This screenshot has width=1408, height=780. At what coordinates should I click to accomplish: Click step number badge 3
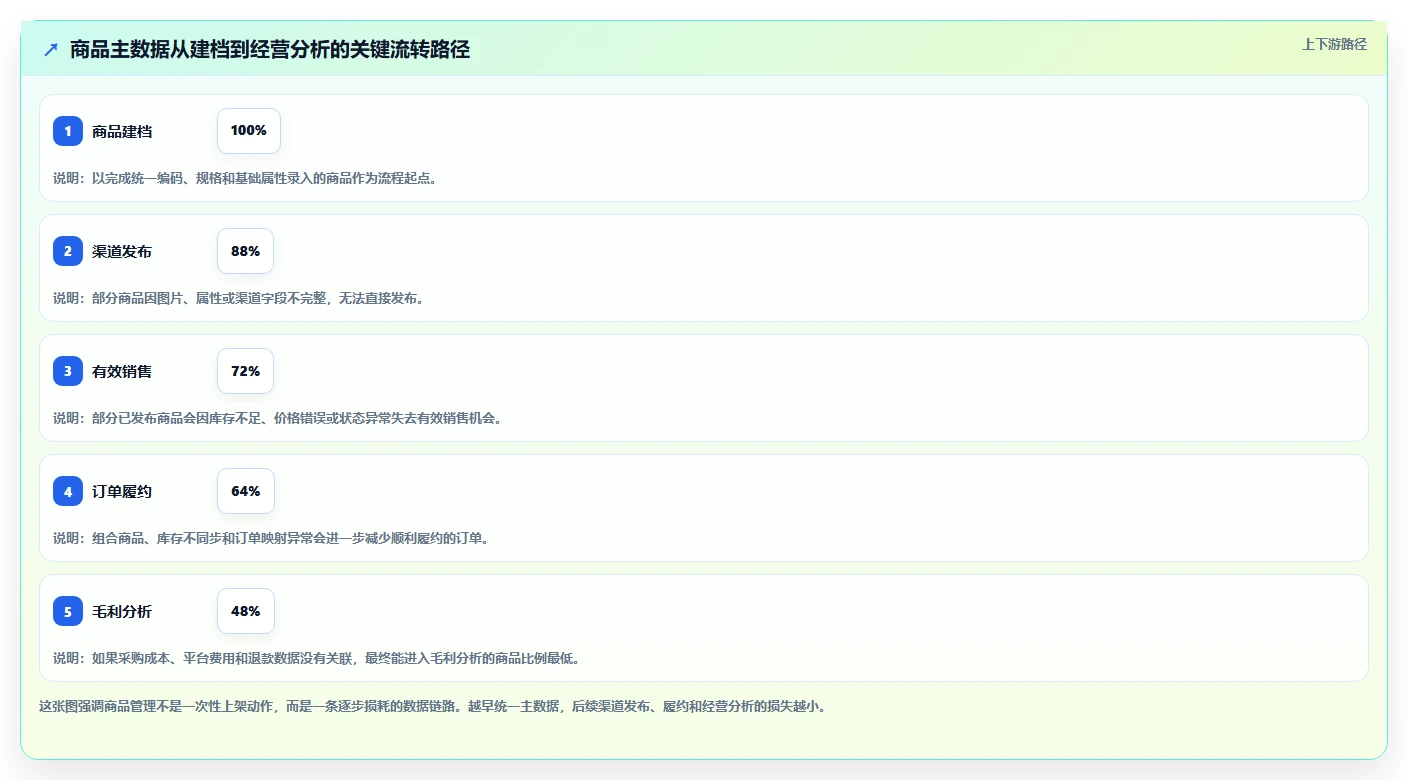(x=68, y=371)
